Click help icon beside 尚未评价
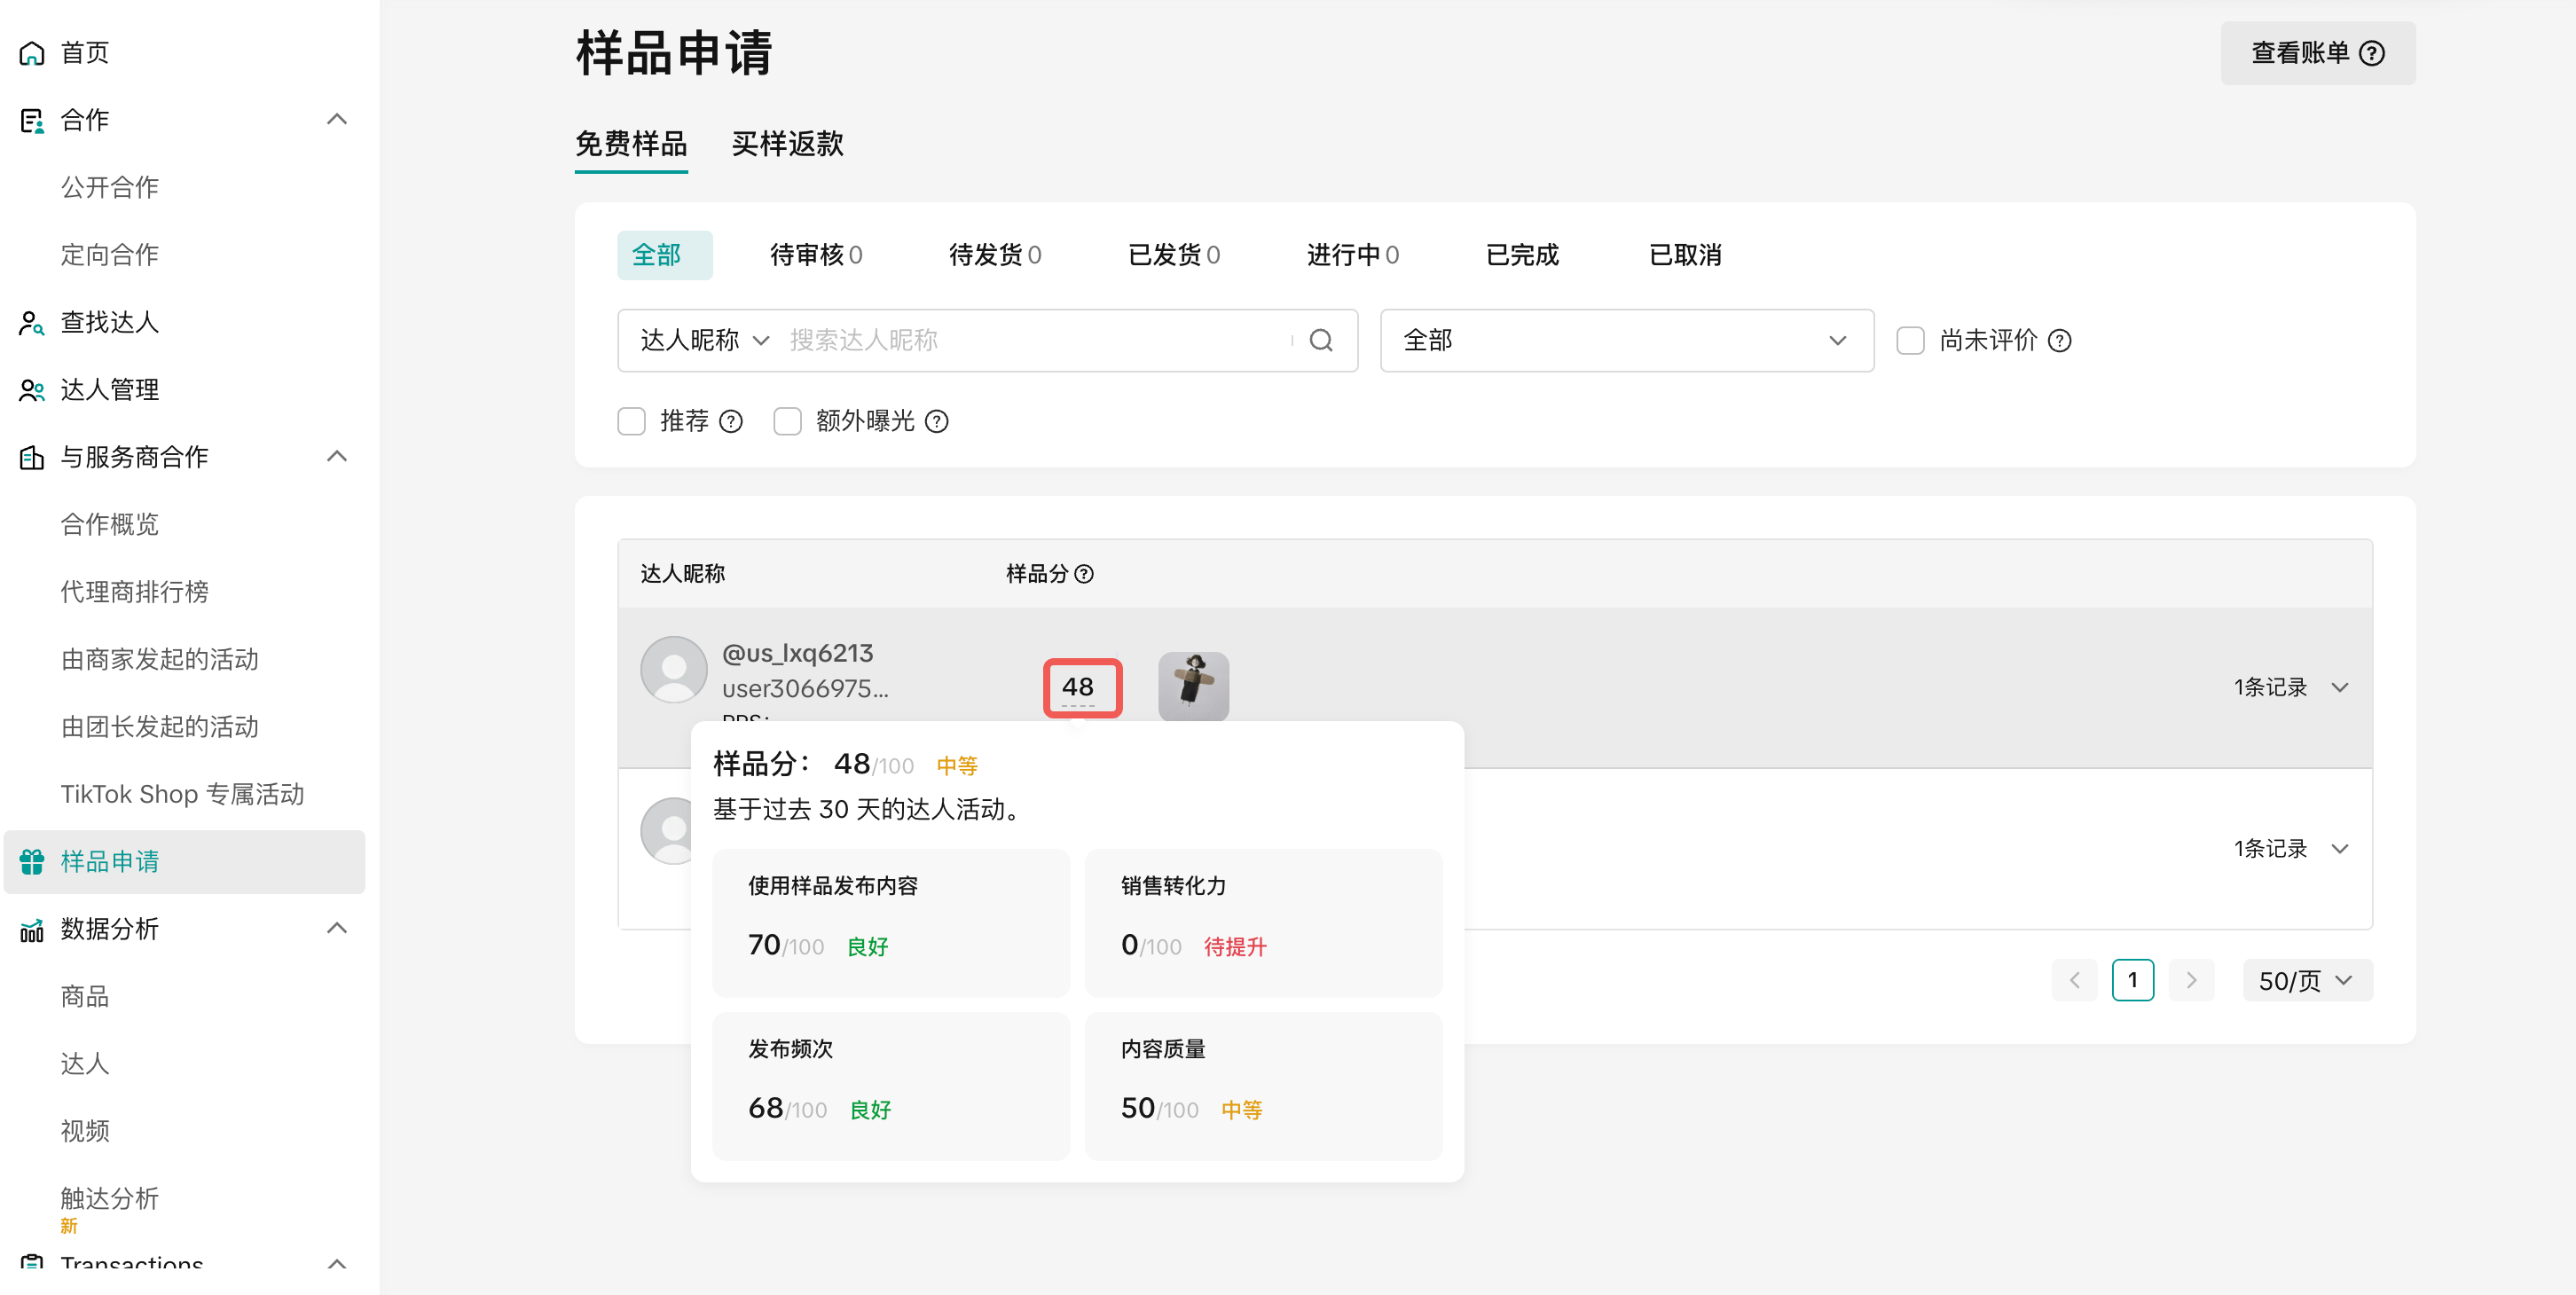The image size is (2576, 1295). pyautogui.click(x=2060, y=341)
